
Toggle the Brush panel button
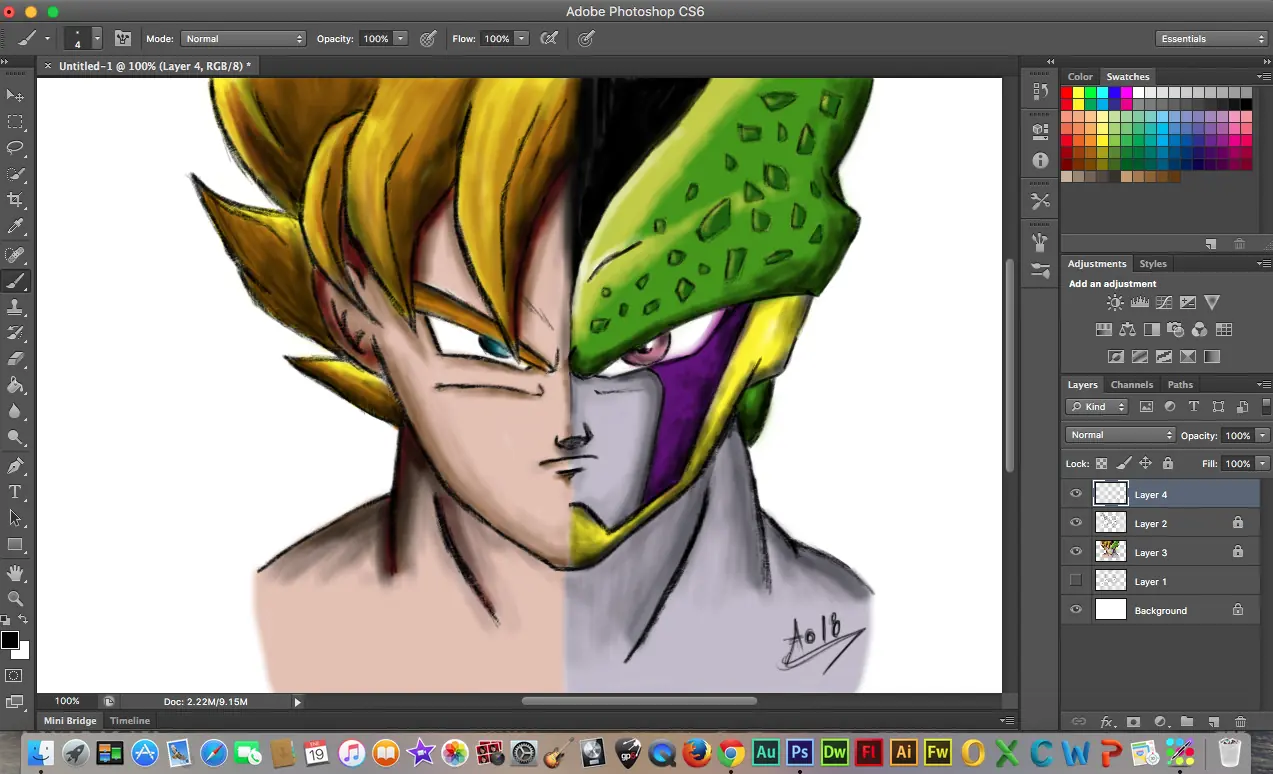[123, 38]
